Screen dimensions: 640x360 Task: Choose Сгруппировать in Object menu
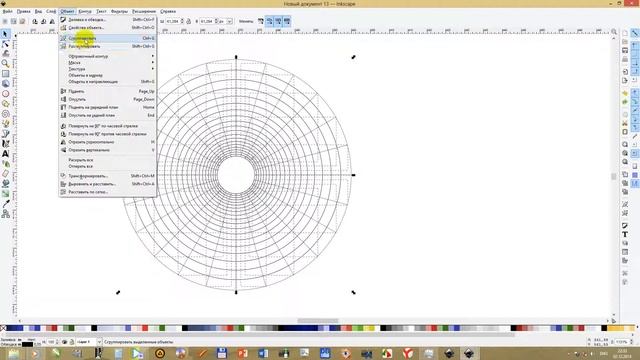coord(108,38)
